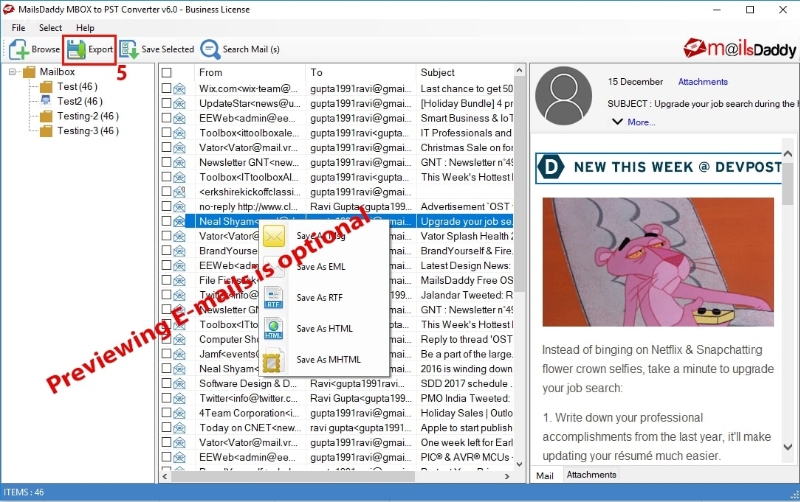The width and height of the screenshot is (800, 502).
Task: Check the Wix.com email checkbox
Action: pos(167,89)
